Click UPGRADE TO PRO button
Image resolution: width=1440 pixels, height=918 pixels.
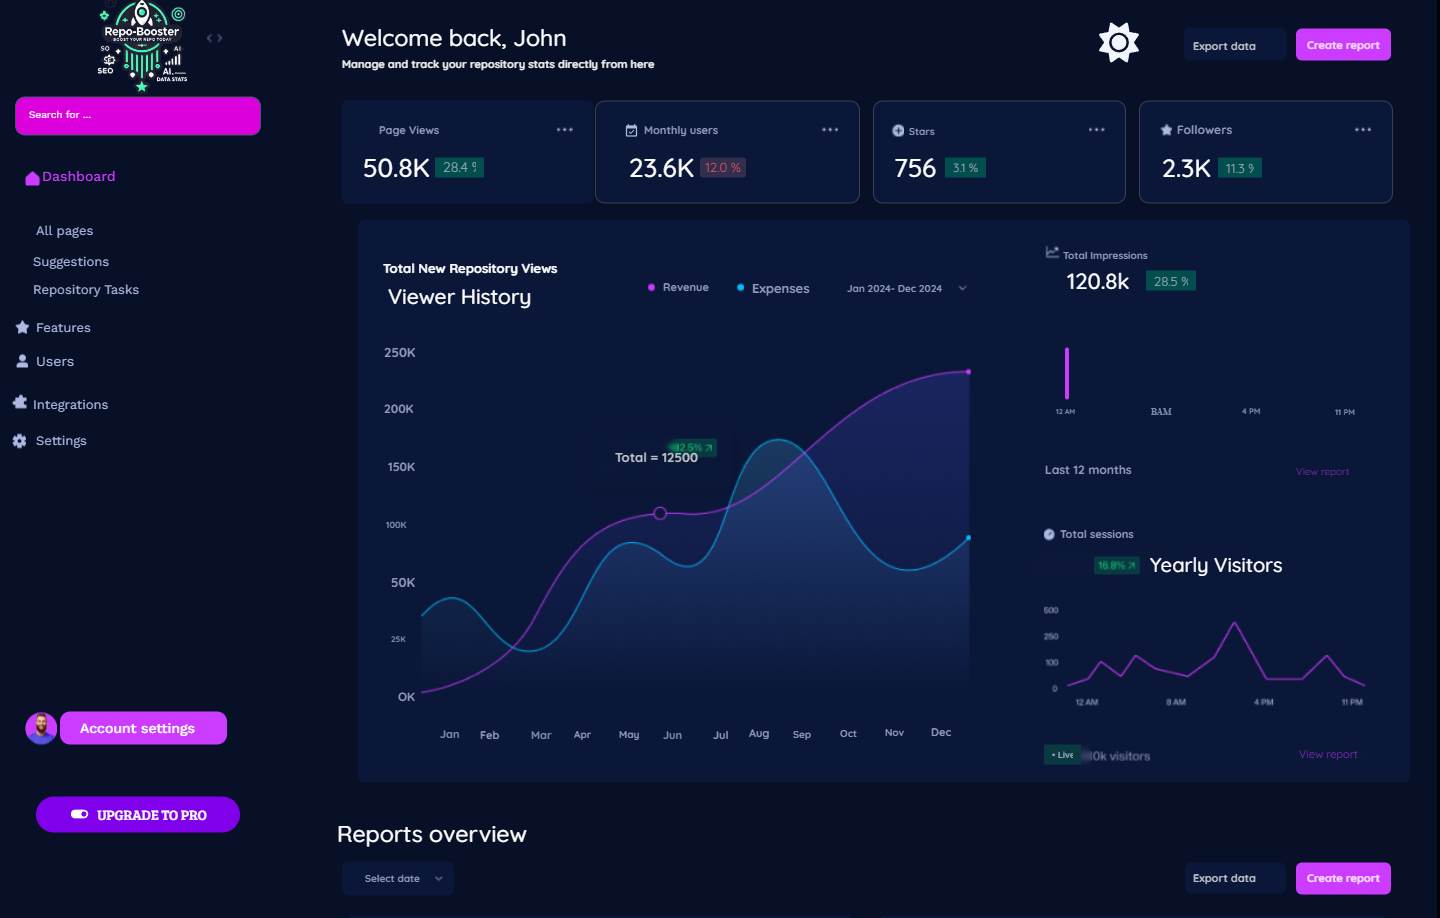coord(138,815)
